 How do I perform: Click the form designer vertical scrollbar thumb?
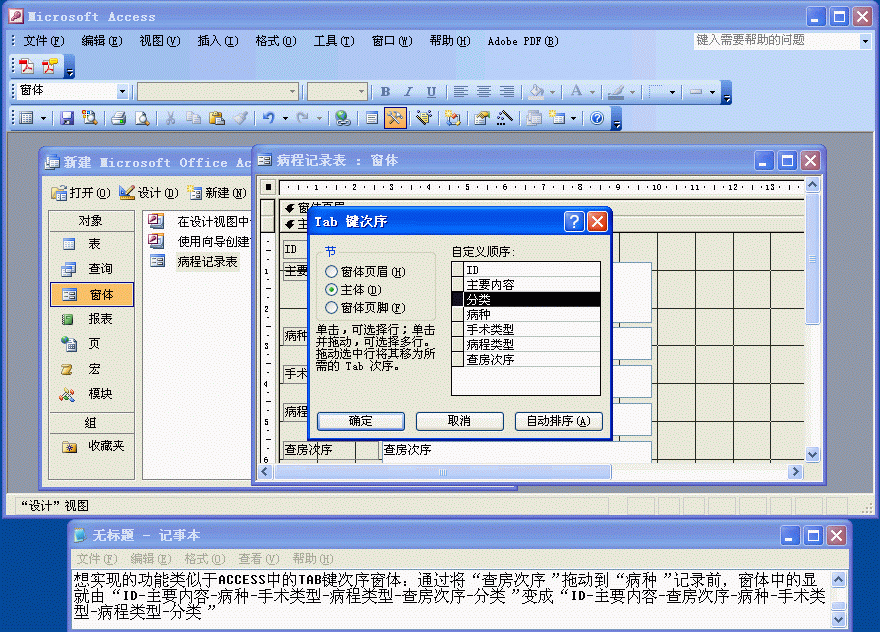pyautogui.click(x=813, y=258)
